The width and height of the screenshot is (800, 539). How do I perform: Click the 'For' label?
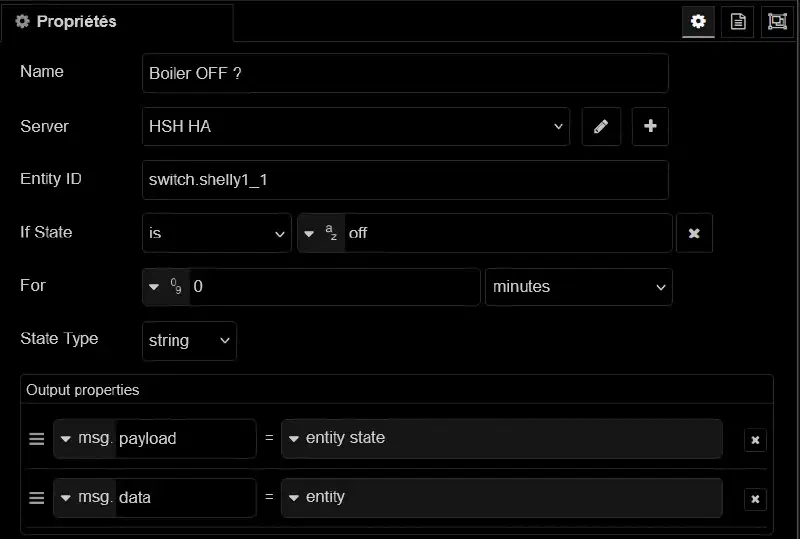(33, 285)
